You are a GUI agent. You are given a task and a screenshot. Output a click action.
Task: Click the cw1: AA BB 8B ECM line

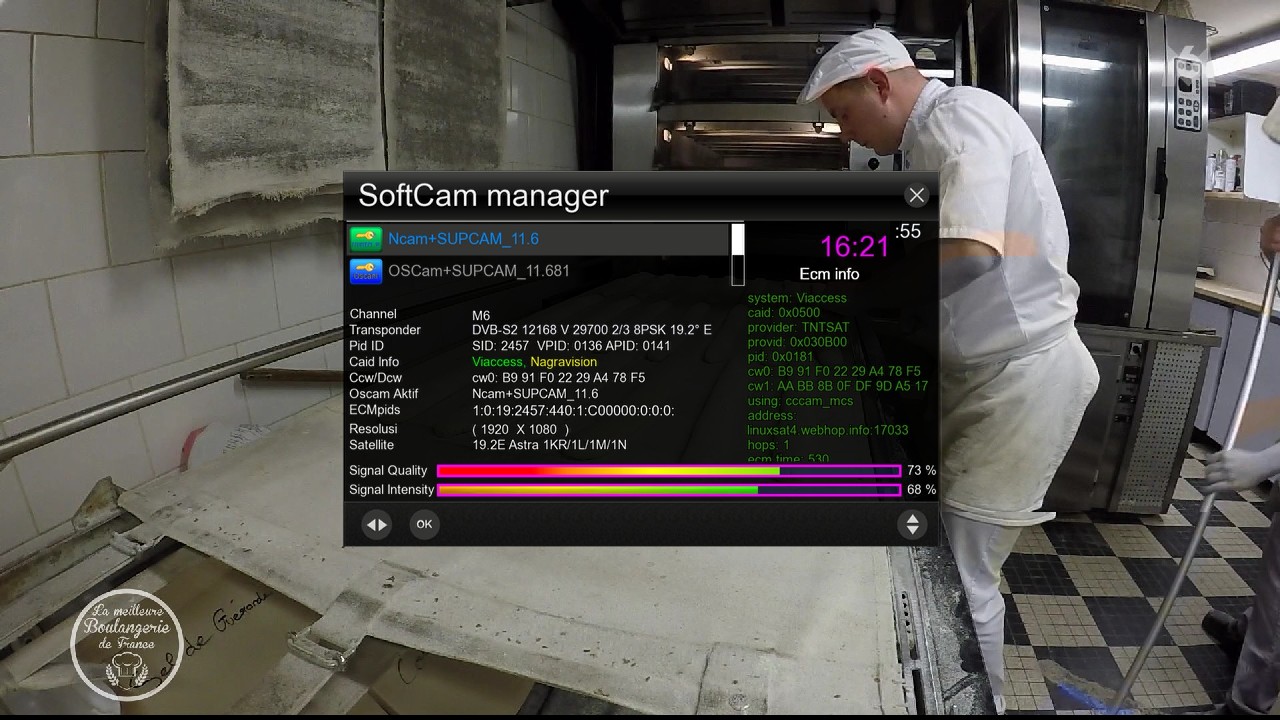click(x=837, y=386)
